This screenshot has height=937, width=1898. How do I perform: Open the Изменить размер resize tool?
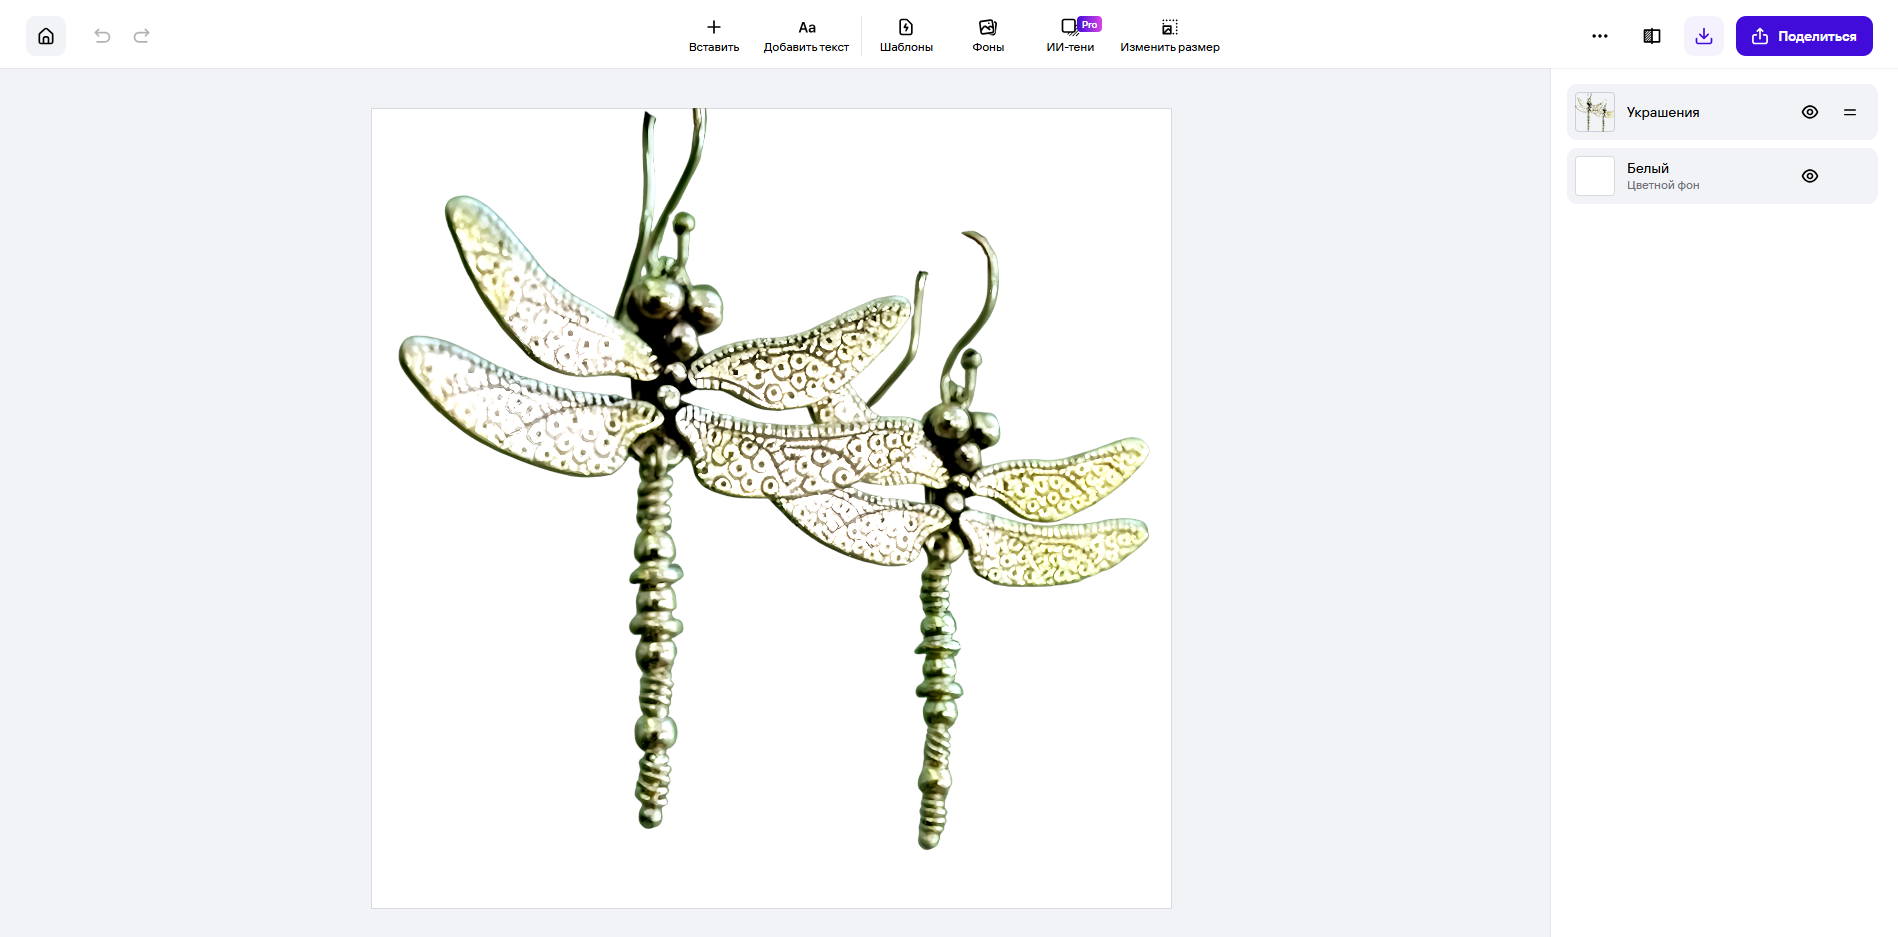point(1170,36)
